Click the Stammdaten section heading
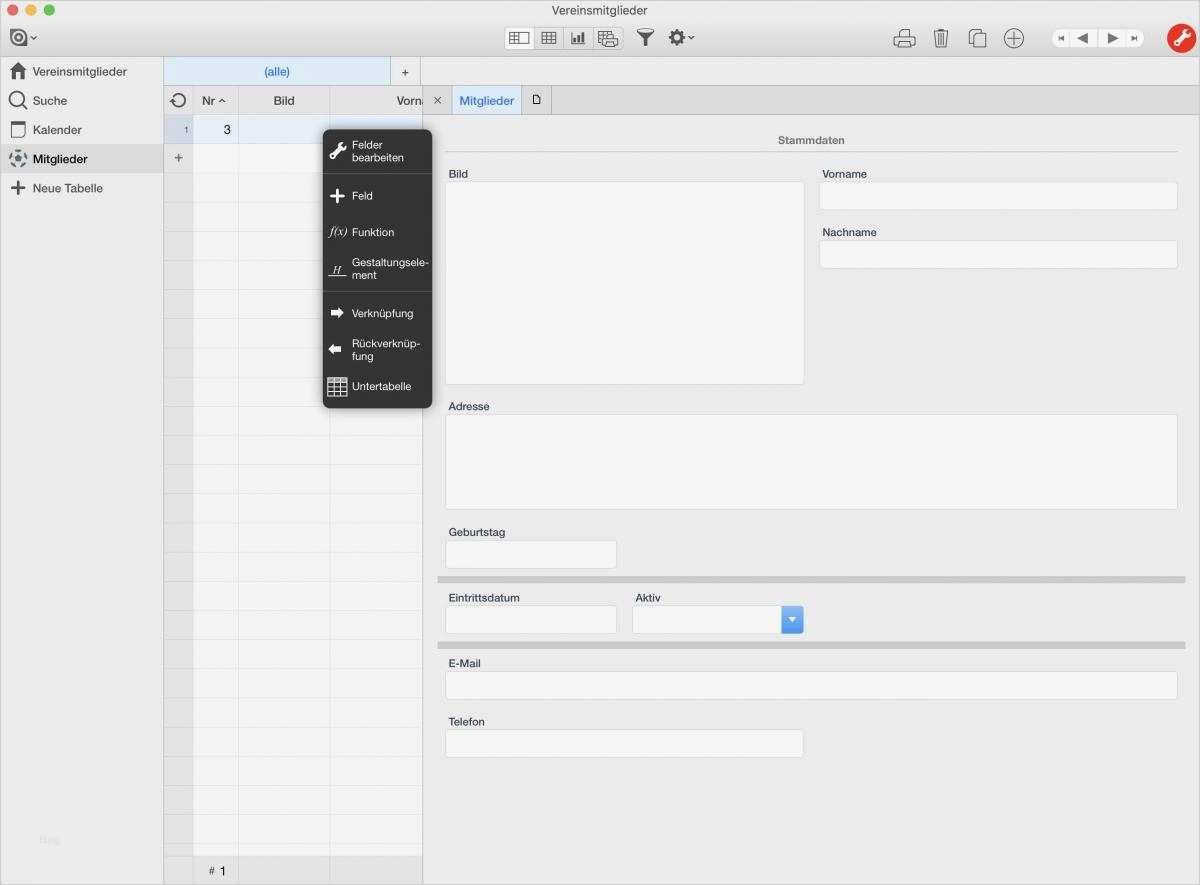Screen dimensions: 1200x885 click(811, 141)
